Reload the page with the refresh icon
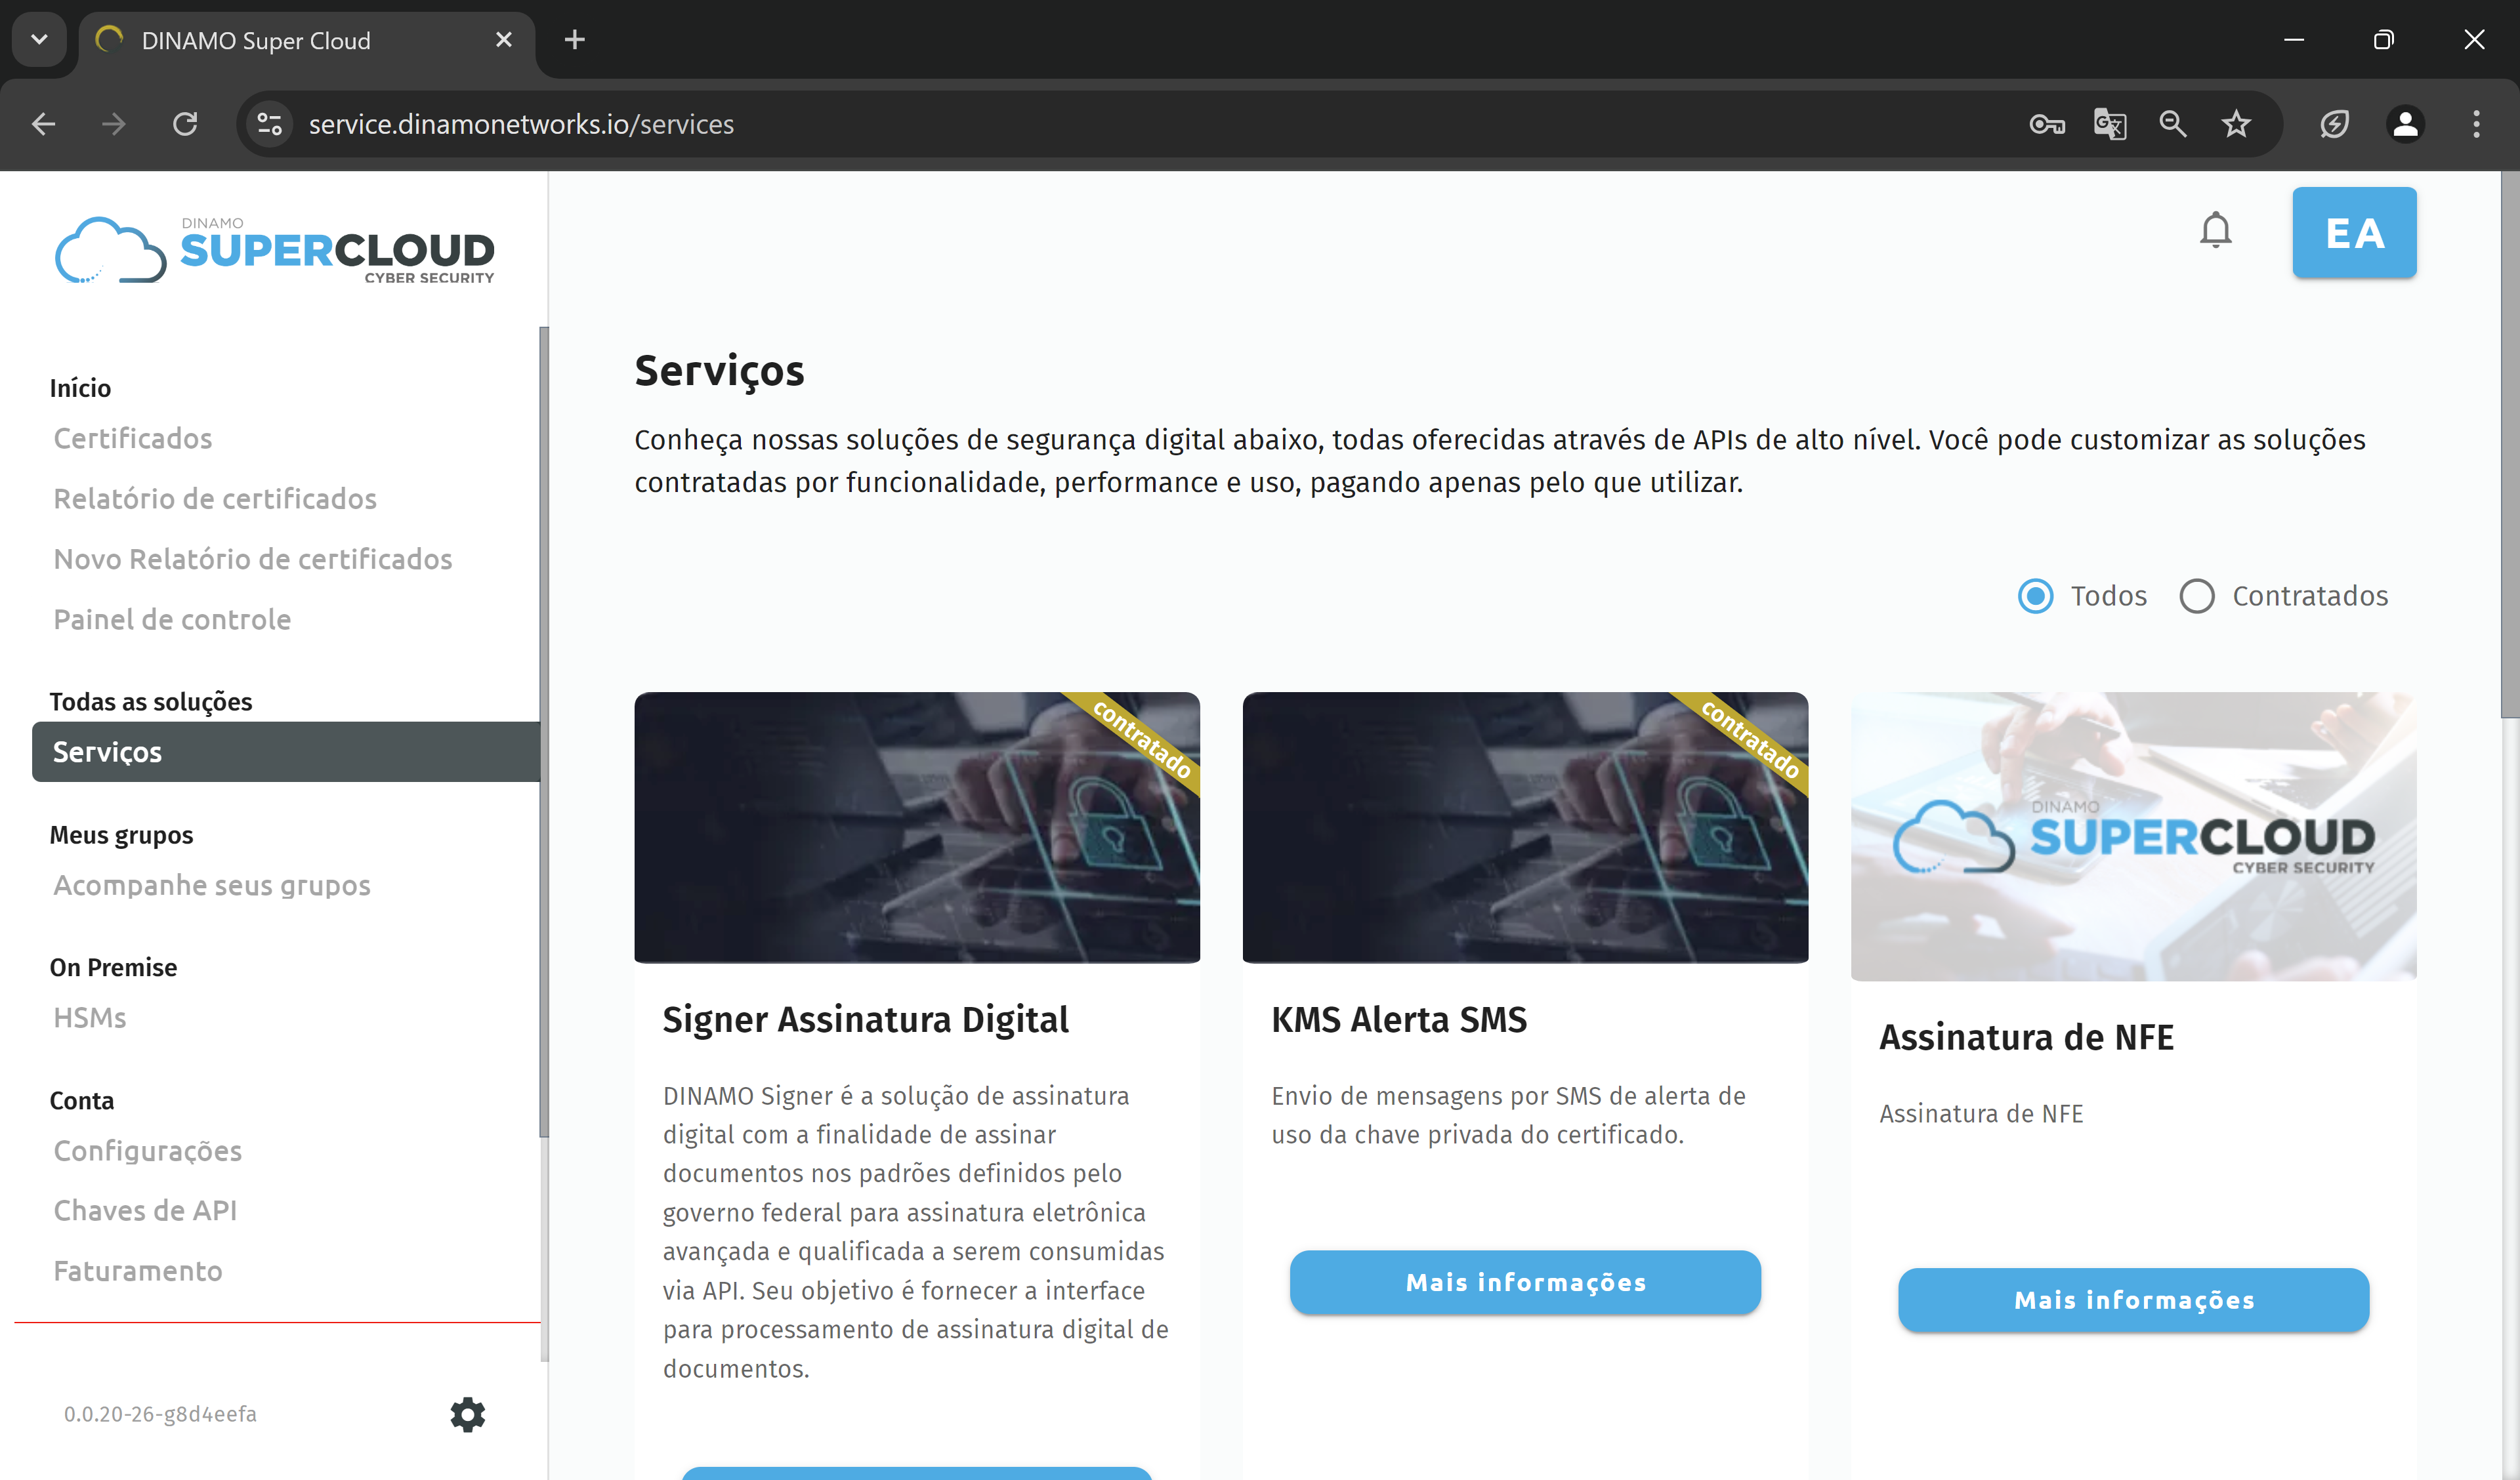2520x1480 pixels. pos(185,124)
